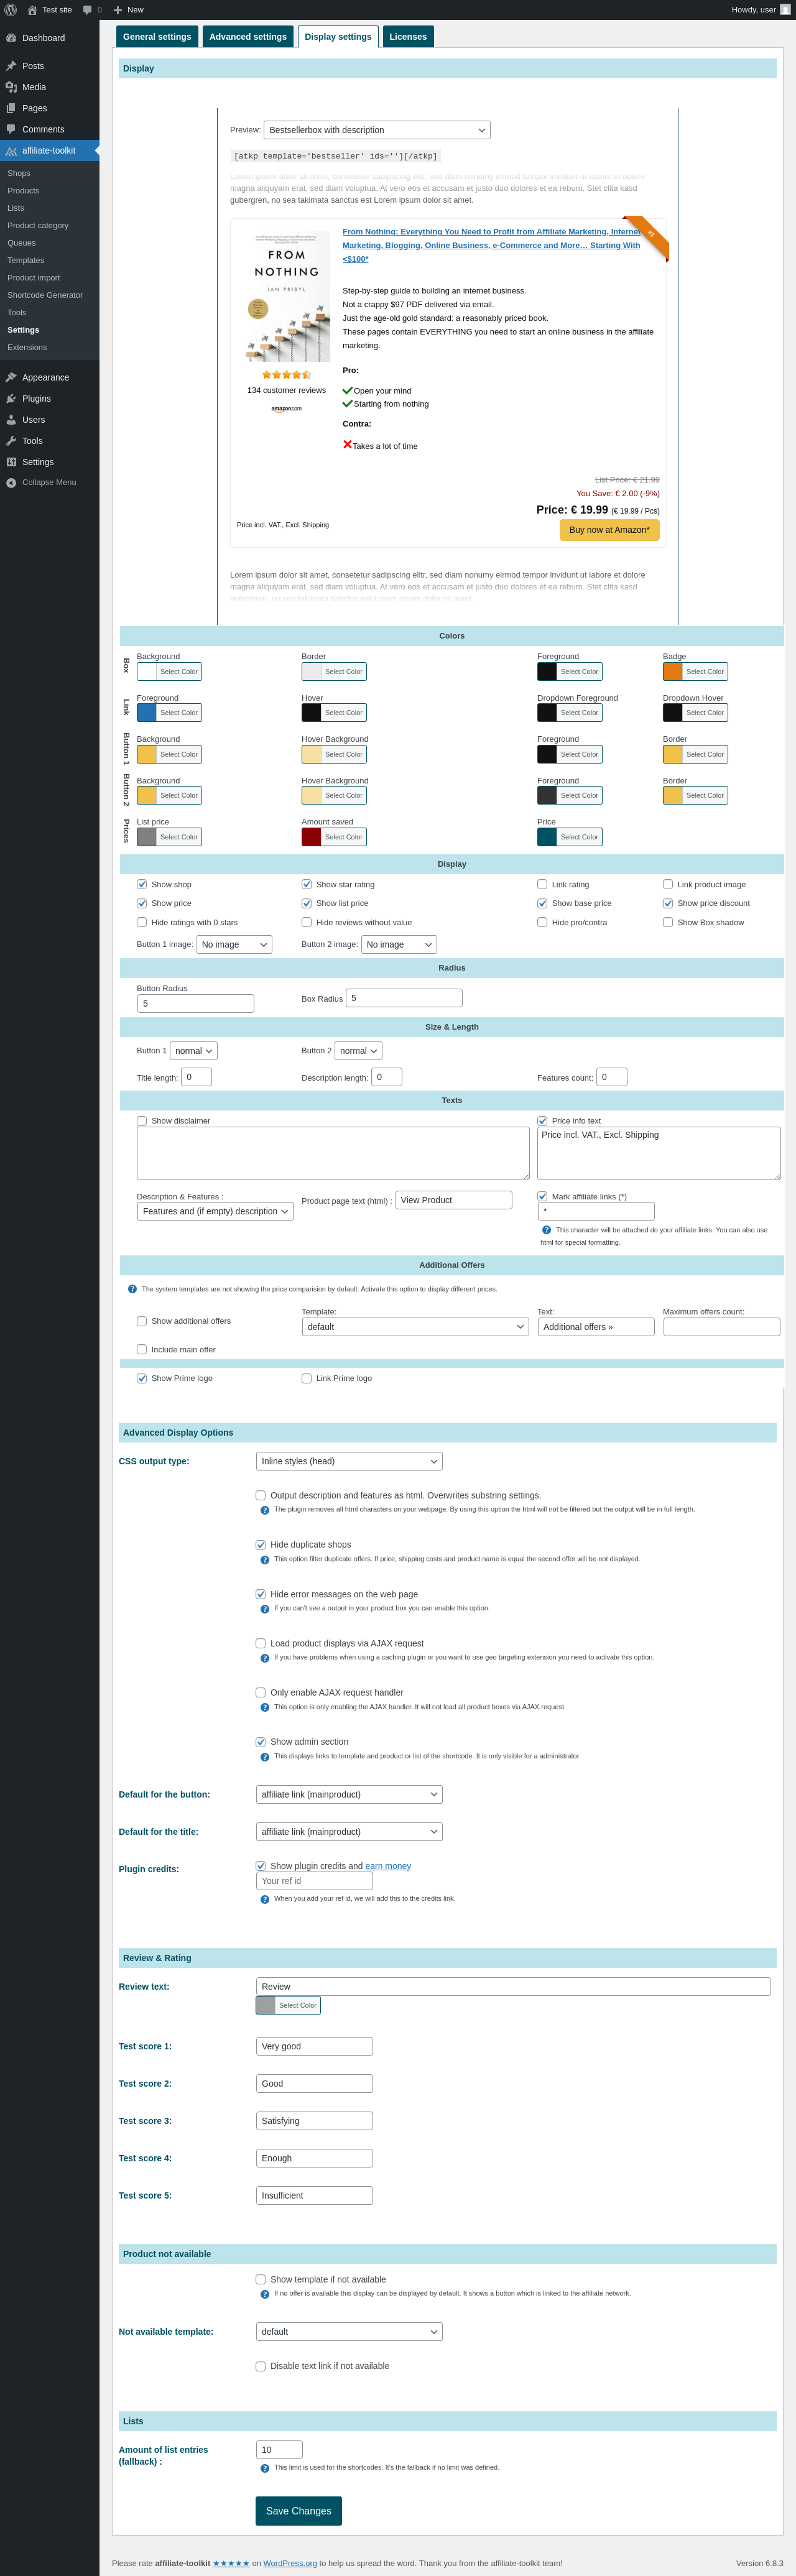796x2576 pixels.
Task: Enable the Link rating checkbox
Action: pyautogui.click(x=542, y=884)
